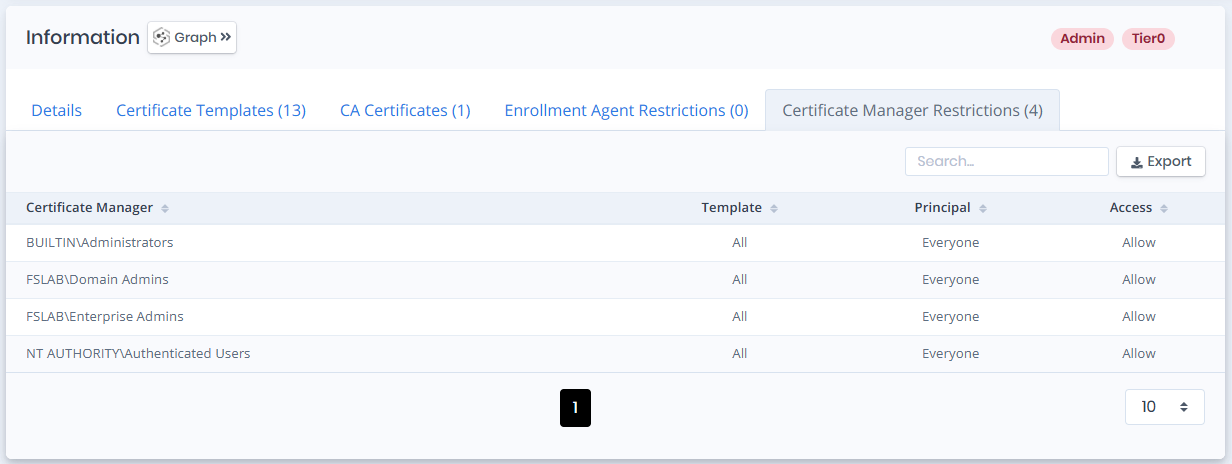Viewport: 1232px width, 464px height.
Task: Switch to CA Certificates (1) tab
Action: 405,111
